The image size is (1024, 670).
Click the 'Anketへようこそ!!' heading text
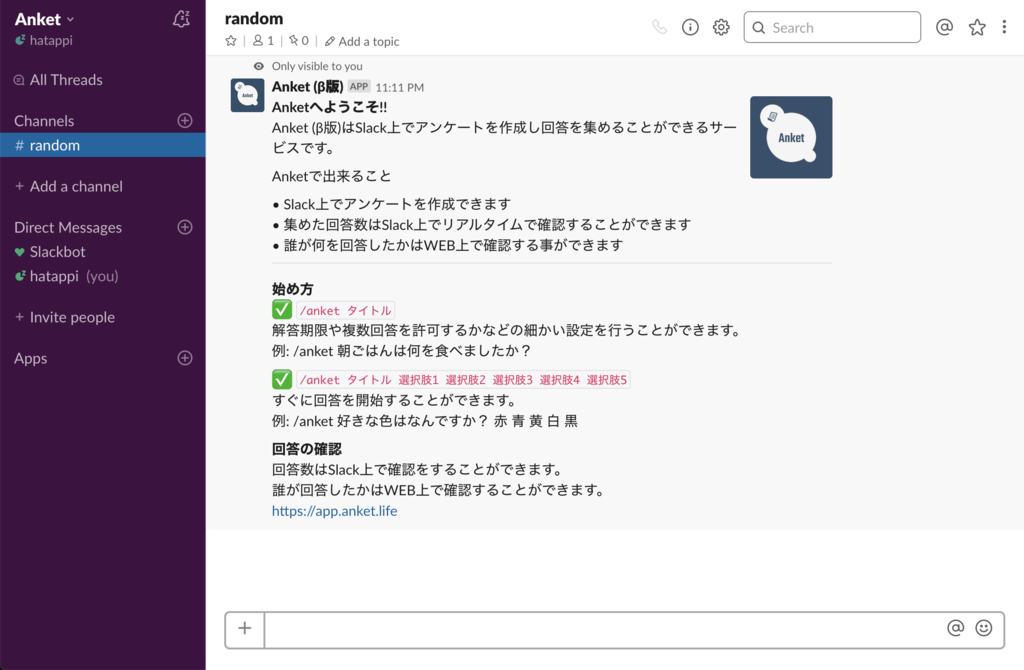(329, 107)
